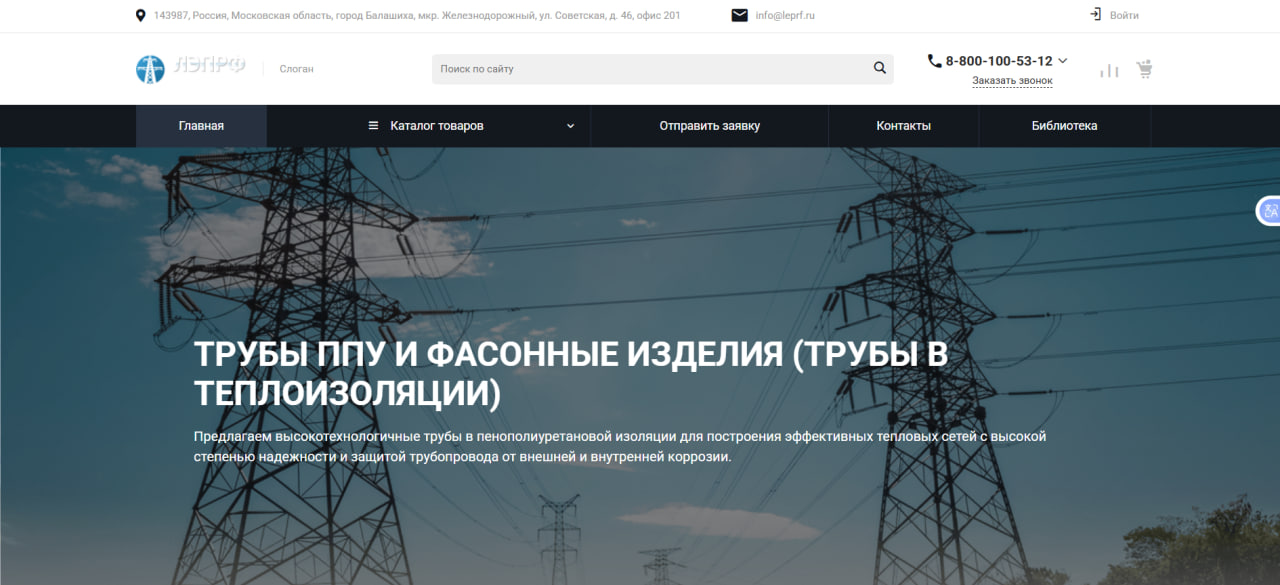Click the ЛЭПРФ power tower logo
The width and height of the screenshot is (1280, 585).
pyautogui.click(x=150, y=69)
